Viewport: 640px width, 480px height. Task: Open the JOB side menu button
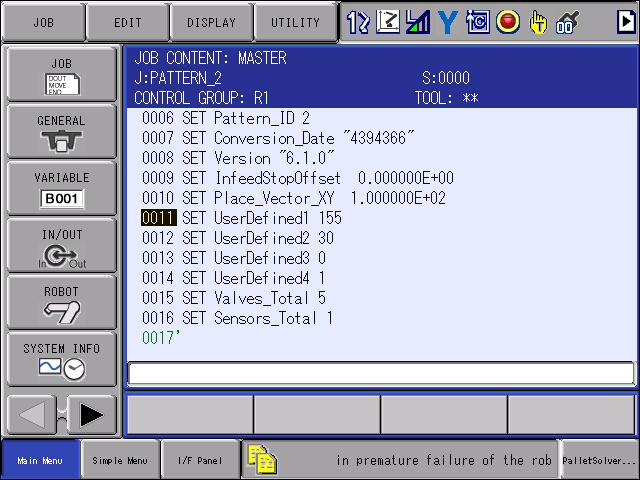point(62,74)
